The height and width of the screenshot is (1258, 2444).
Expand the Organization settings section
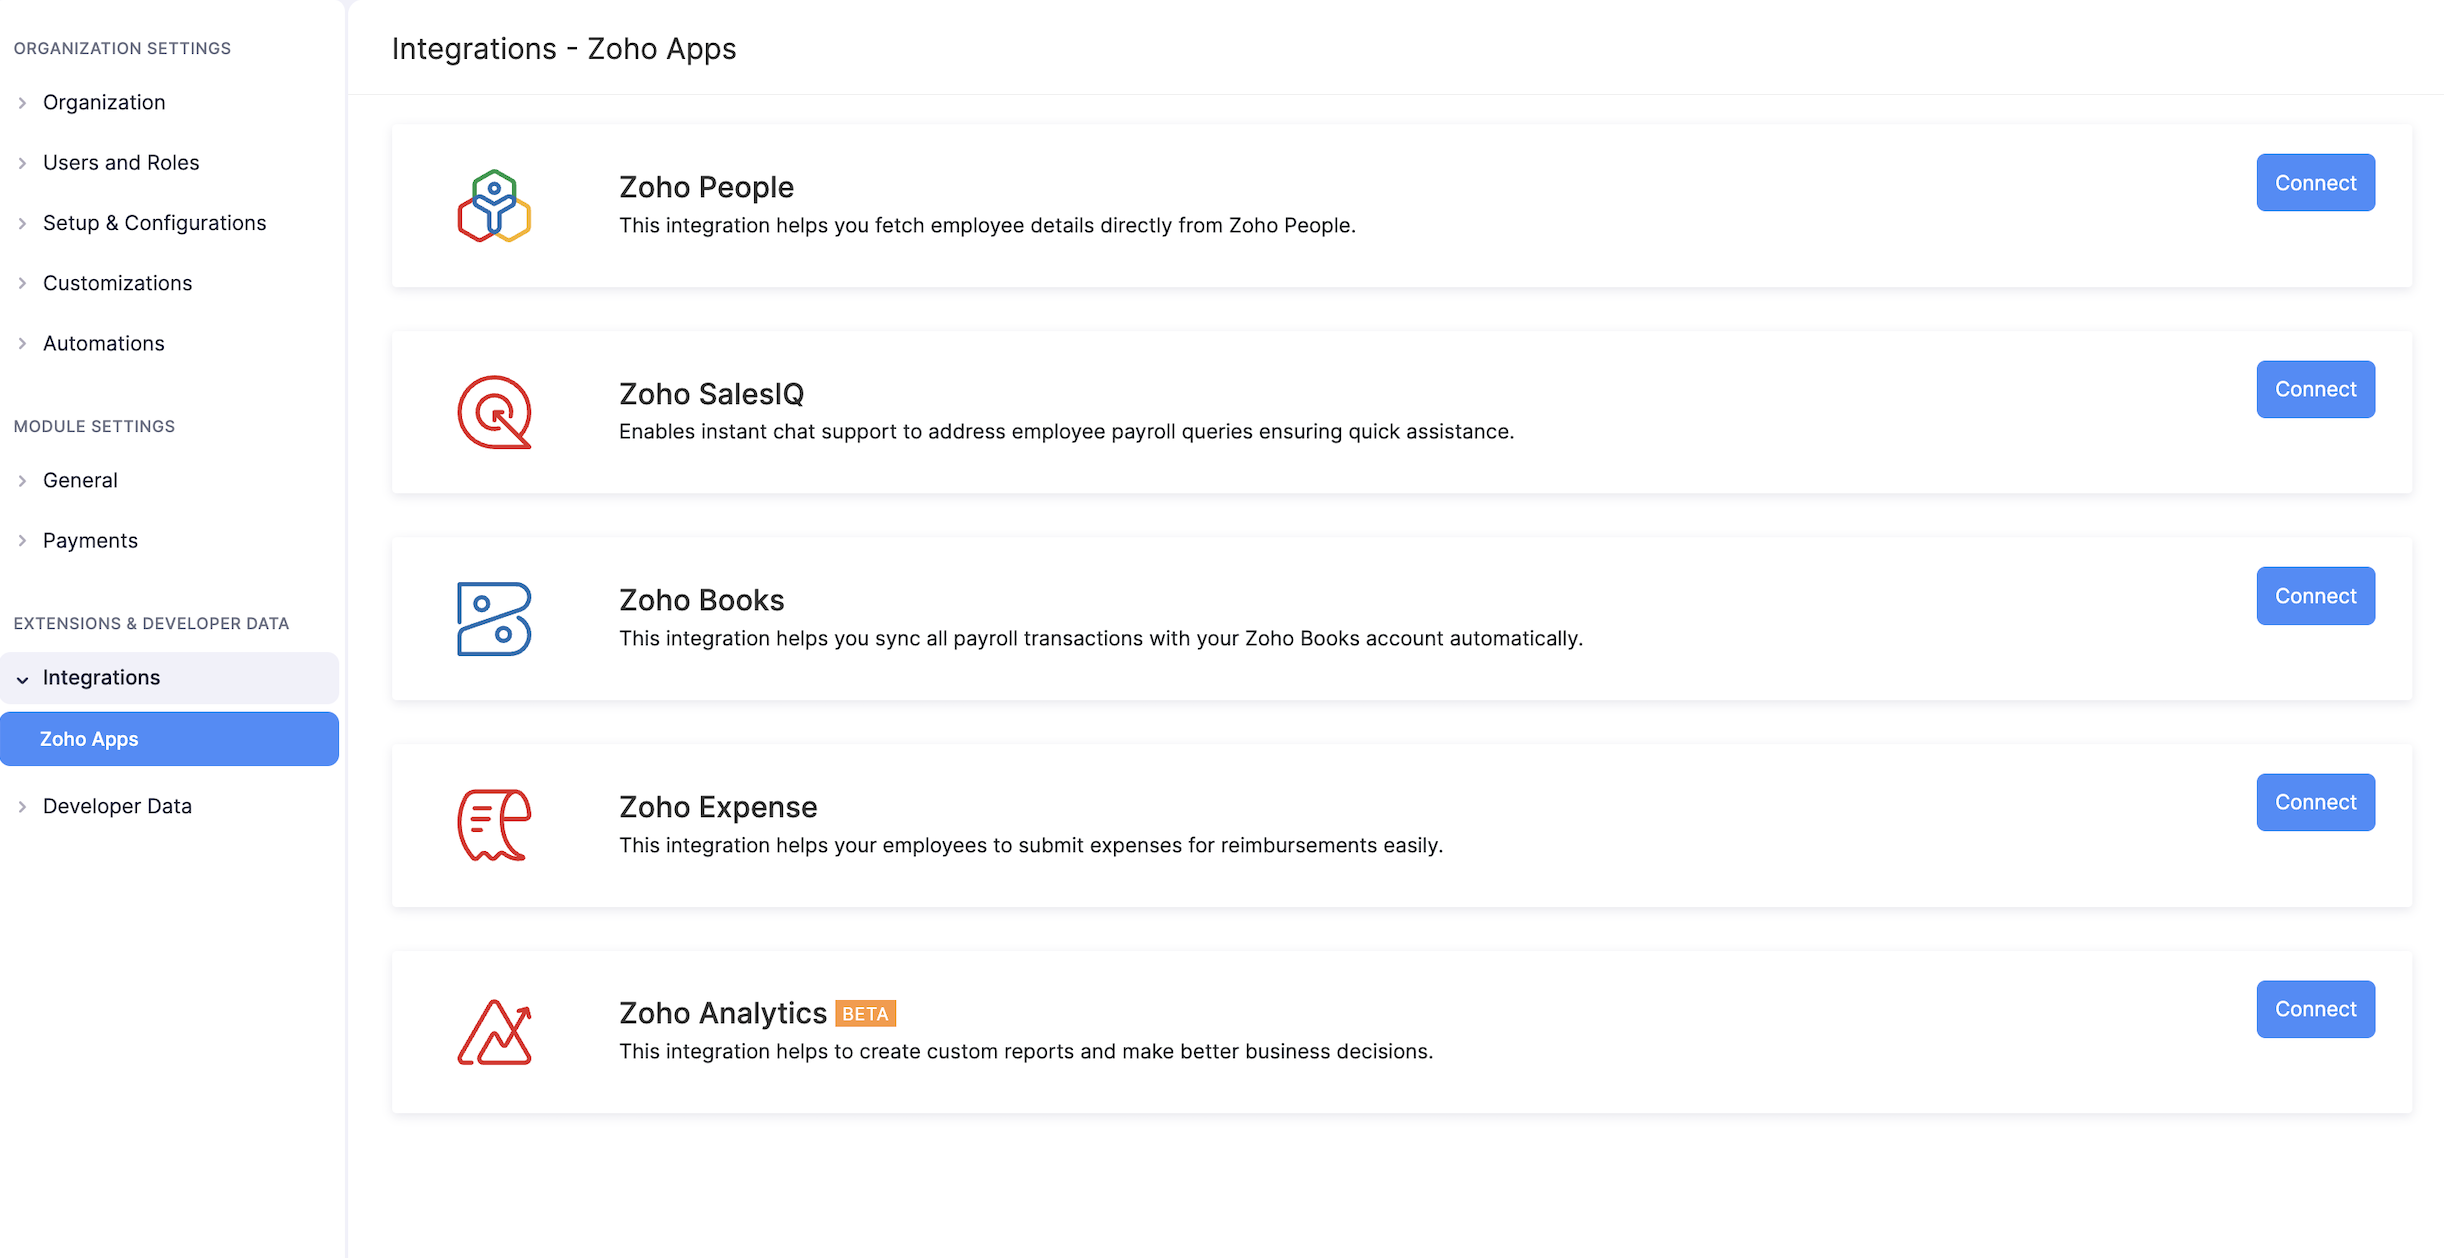coord(104,102)
